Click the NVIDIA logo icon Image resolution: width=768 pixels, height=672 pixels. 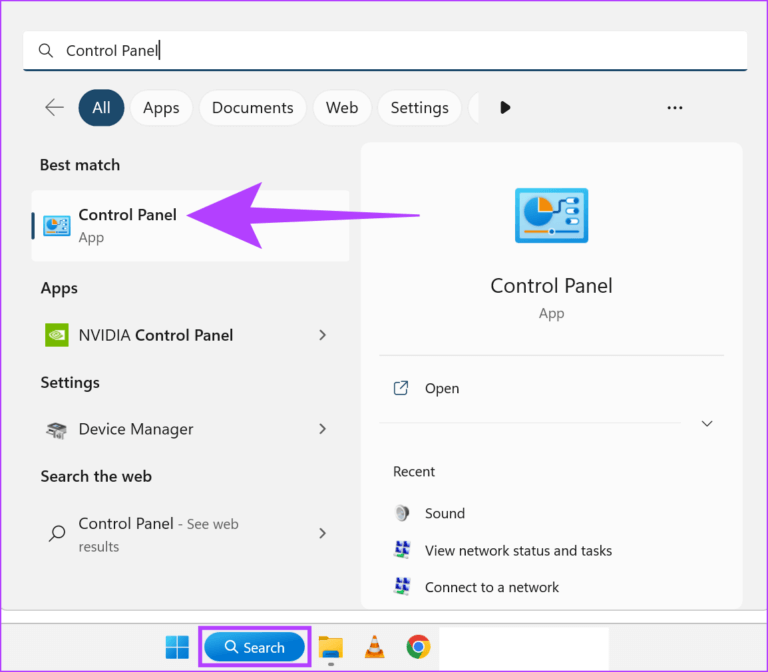pos(57,335)
